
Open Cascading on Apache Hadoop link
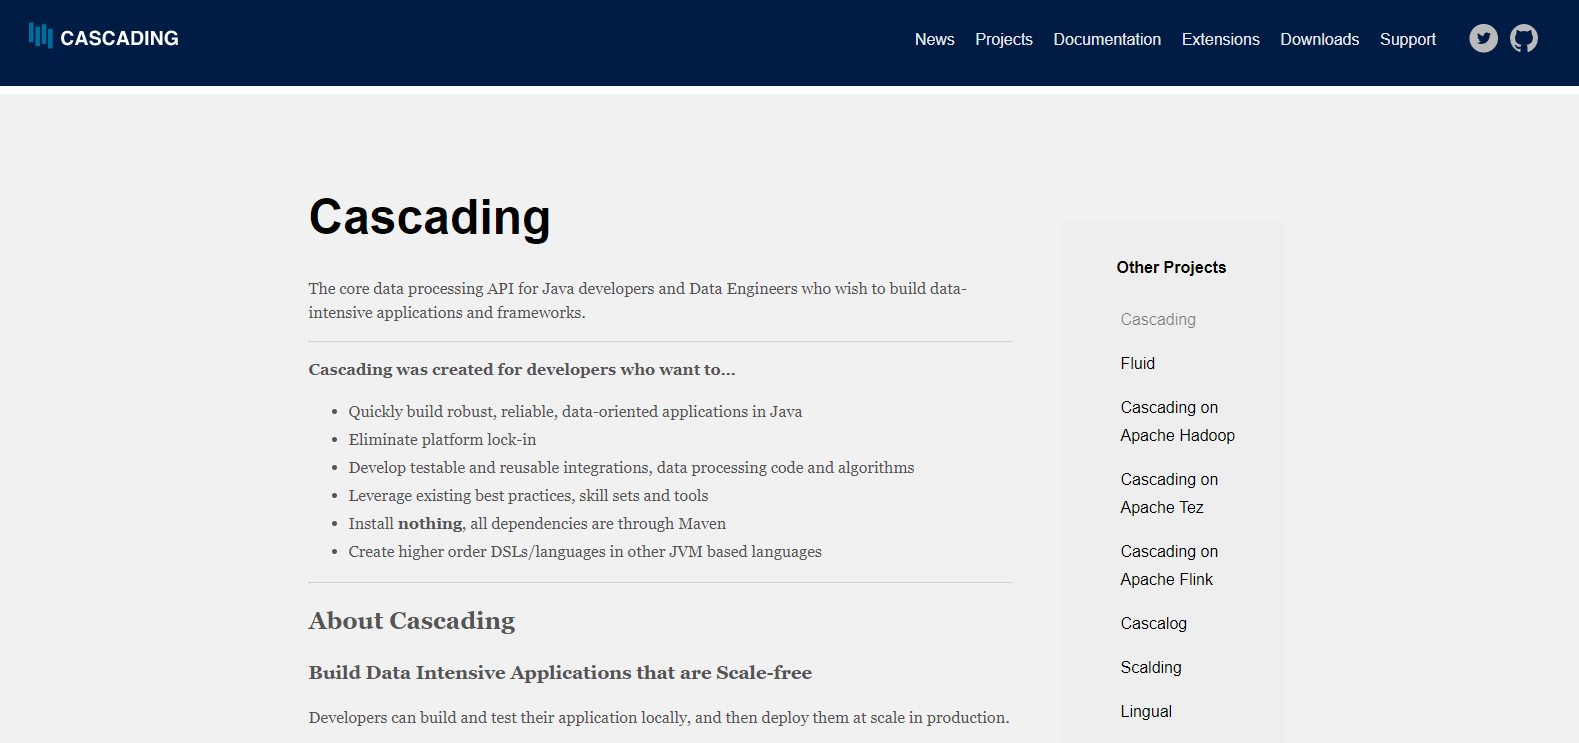pyautogui.click(x=1178, y=421)
